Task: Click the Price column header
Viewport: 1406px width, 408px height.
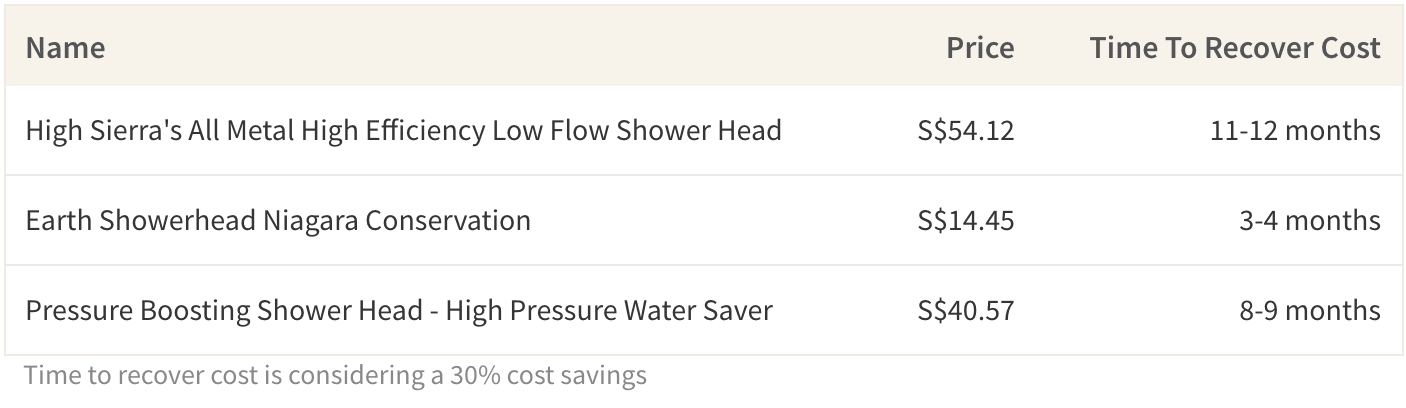Action: tap(980, 48)
